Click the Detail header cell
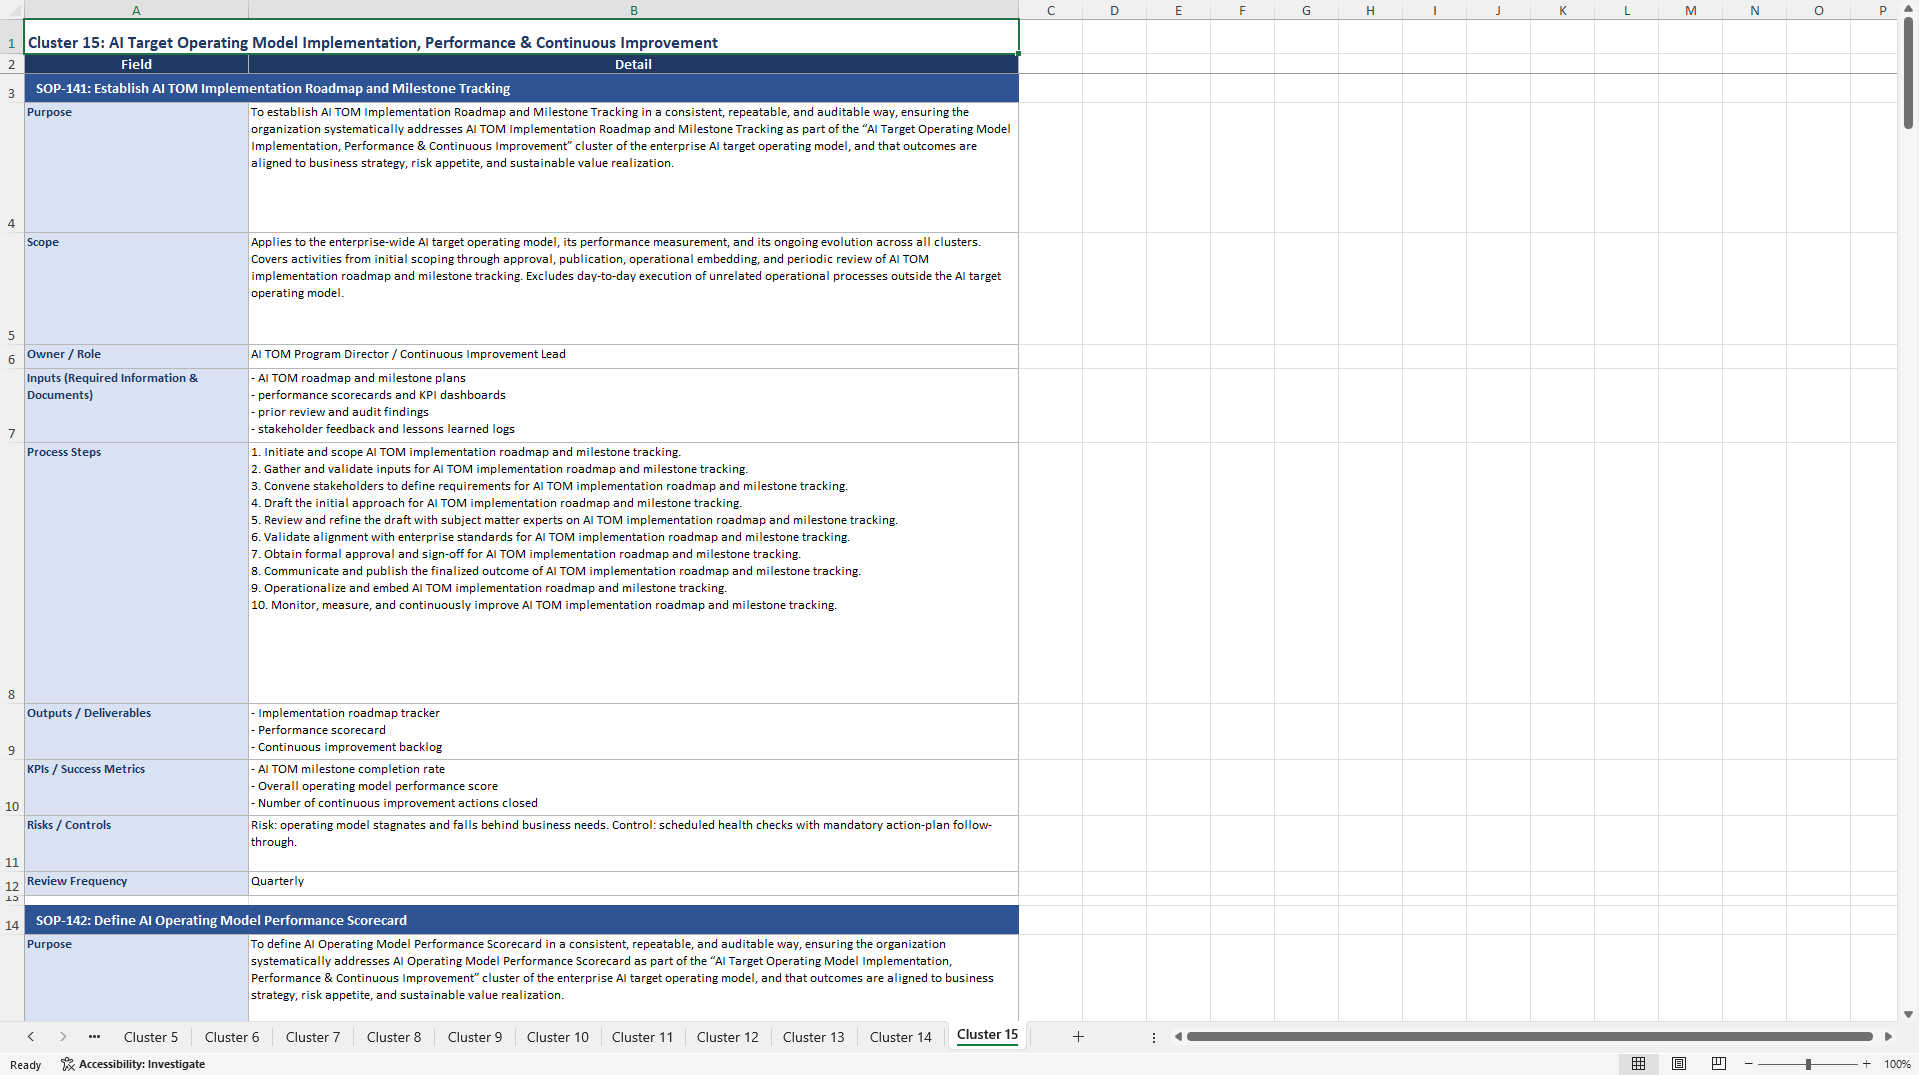This screenshot has height=1075, width=1919. (x=633, y=64)
